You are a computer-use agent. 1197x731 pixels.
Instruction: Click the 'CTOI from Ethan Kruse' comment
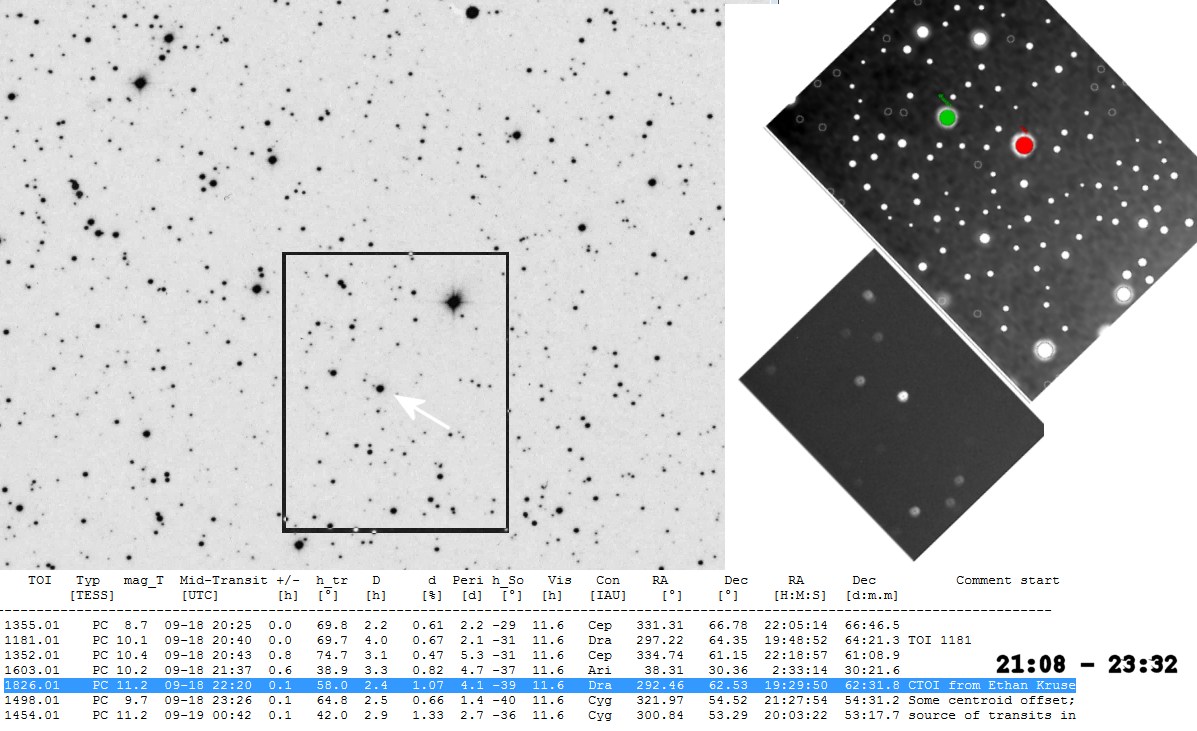click(990, 685)
